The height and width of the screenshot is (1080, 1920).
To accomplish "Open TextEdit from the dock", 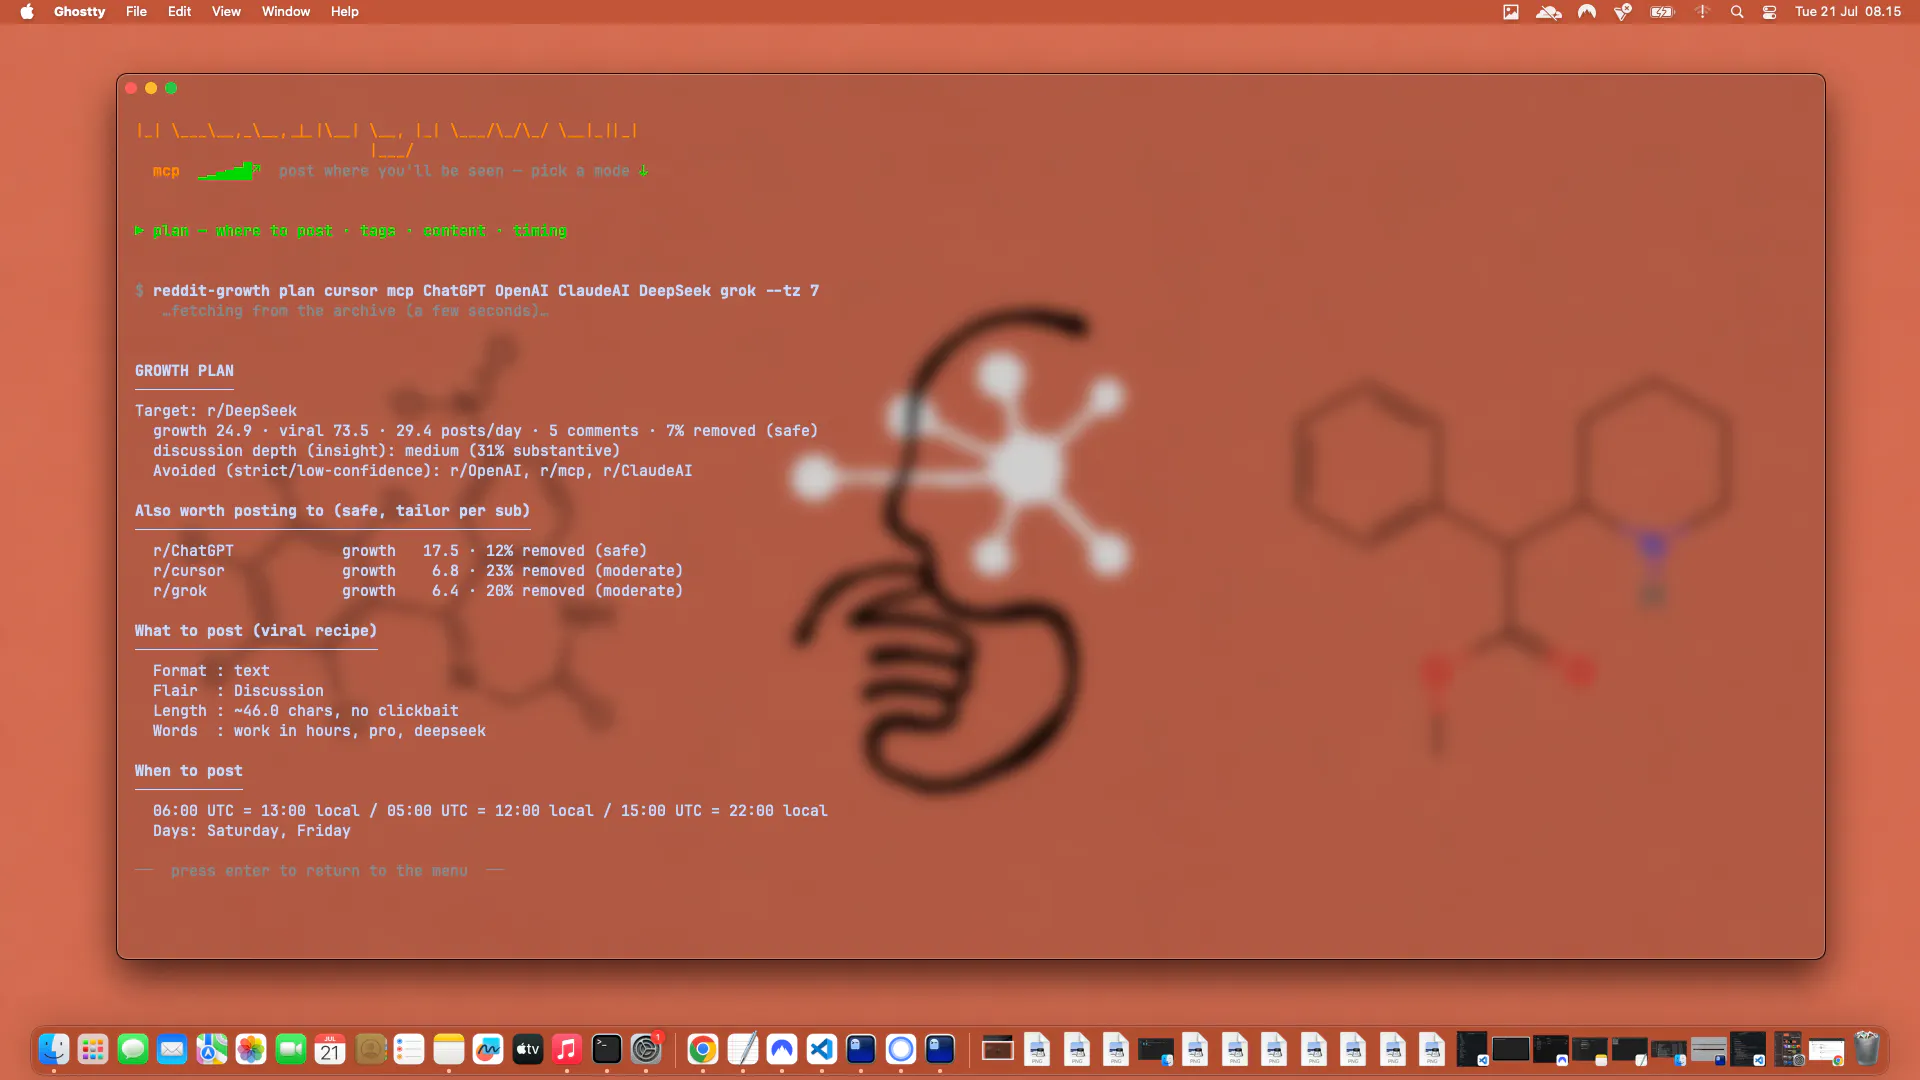I will [x=743, y=1049].
